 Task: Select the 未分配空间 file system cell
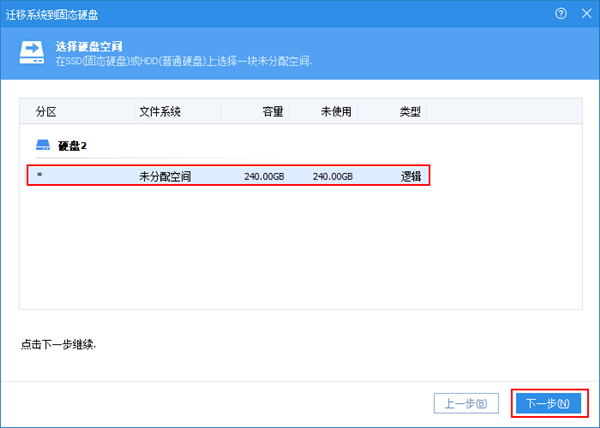(165, 176)
